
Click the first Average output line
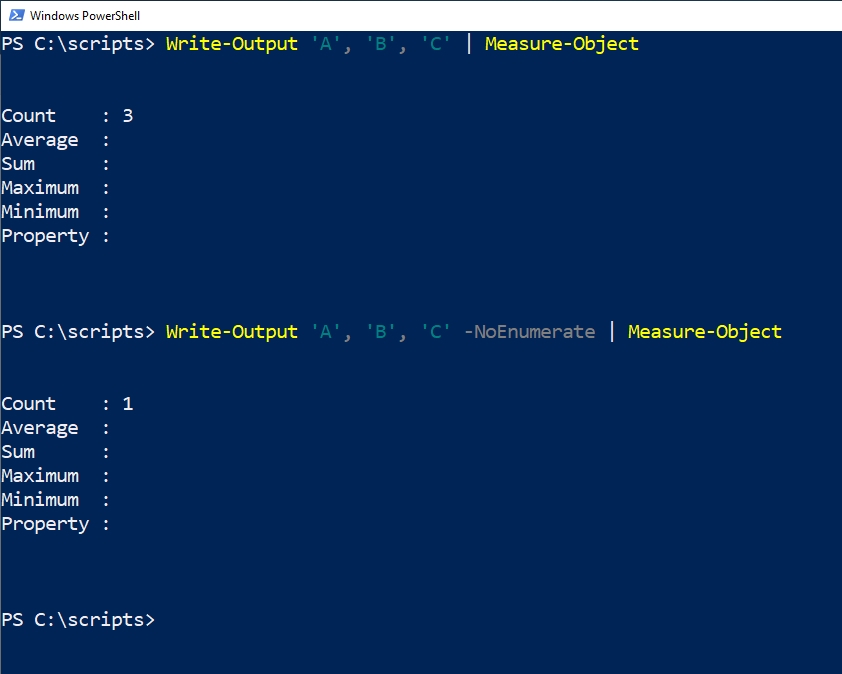(x=55, y=140)
